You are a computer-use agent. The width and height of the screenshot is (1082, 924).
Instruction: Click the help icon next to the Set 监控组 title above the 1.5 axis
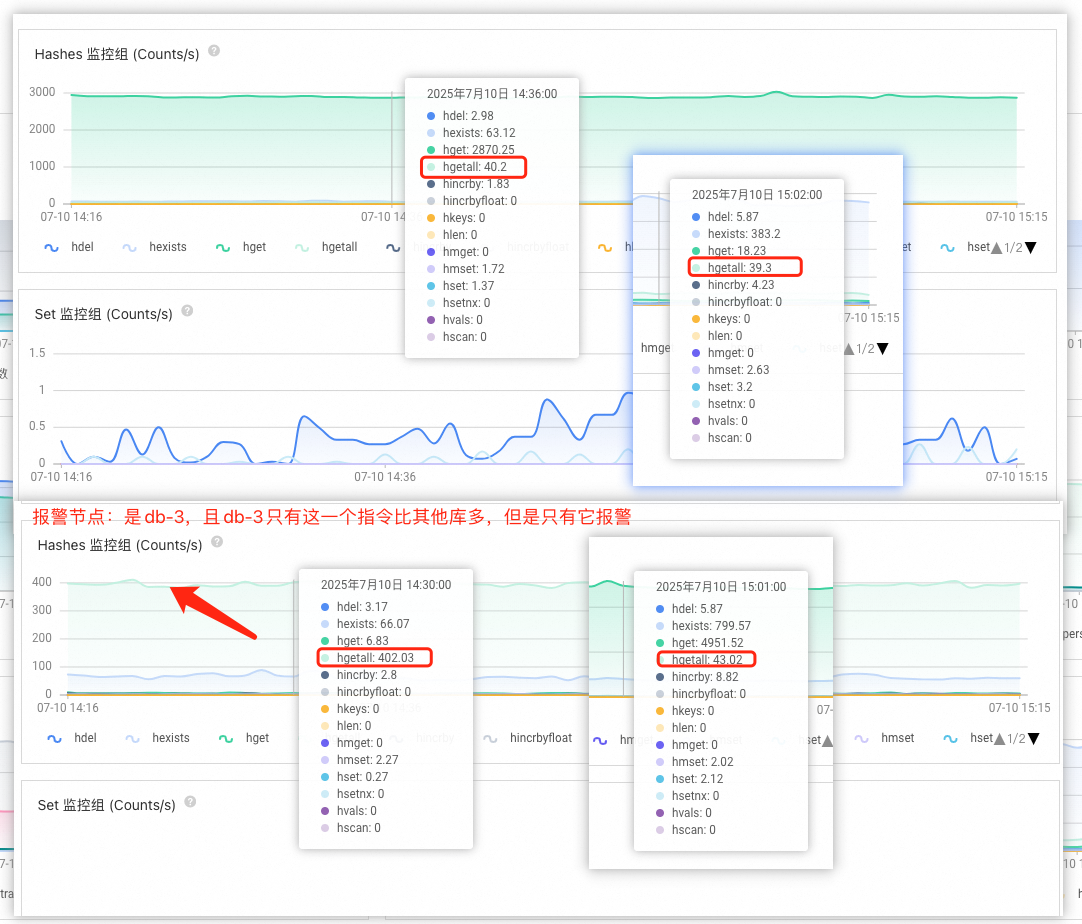click(x=187, y=311)
